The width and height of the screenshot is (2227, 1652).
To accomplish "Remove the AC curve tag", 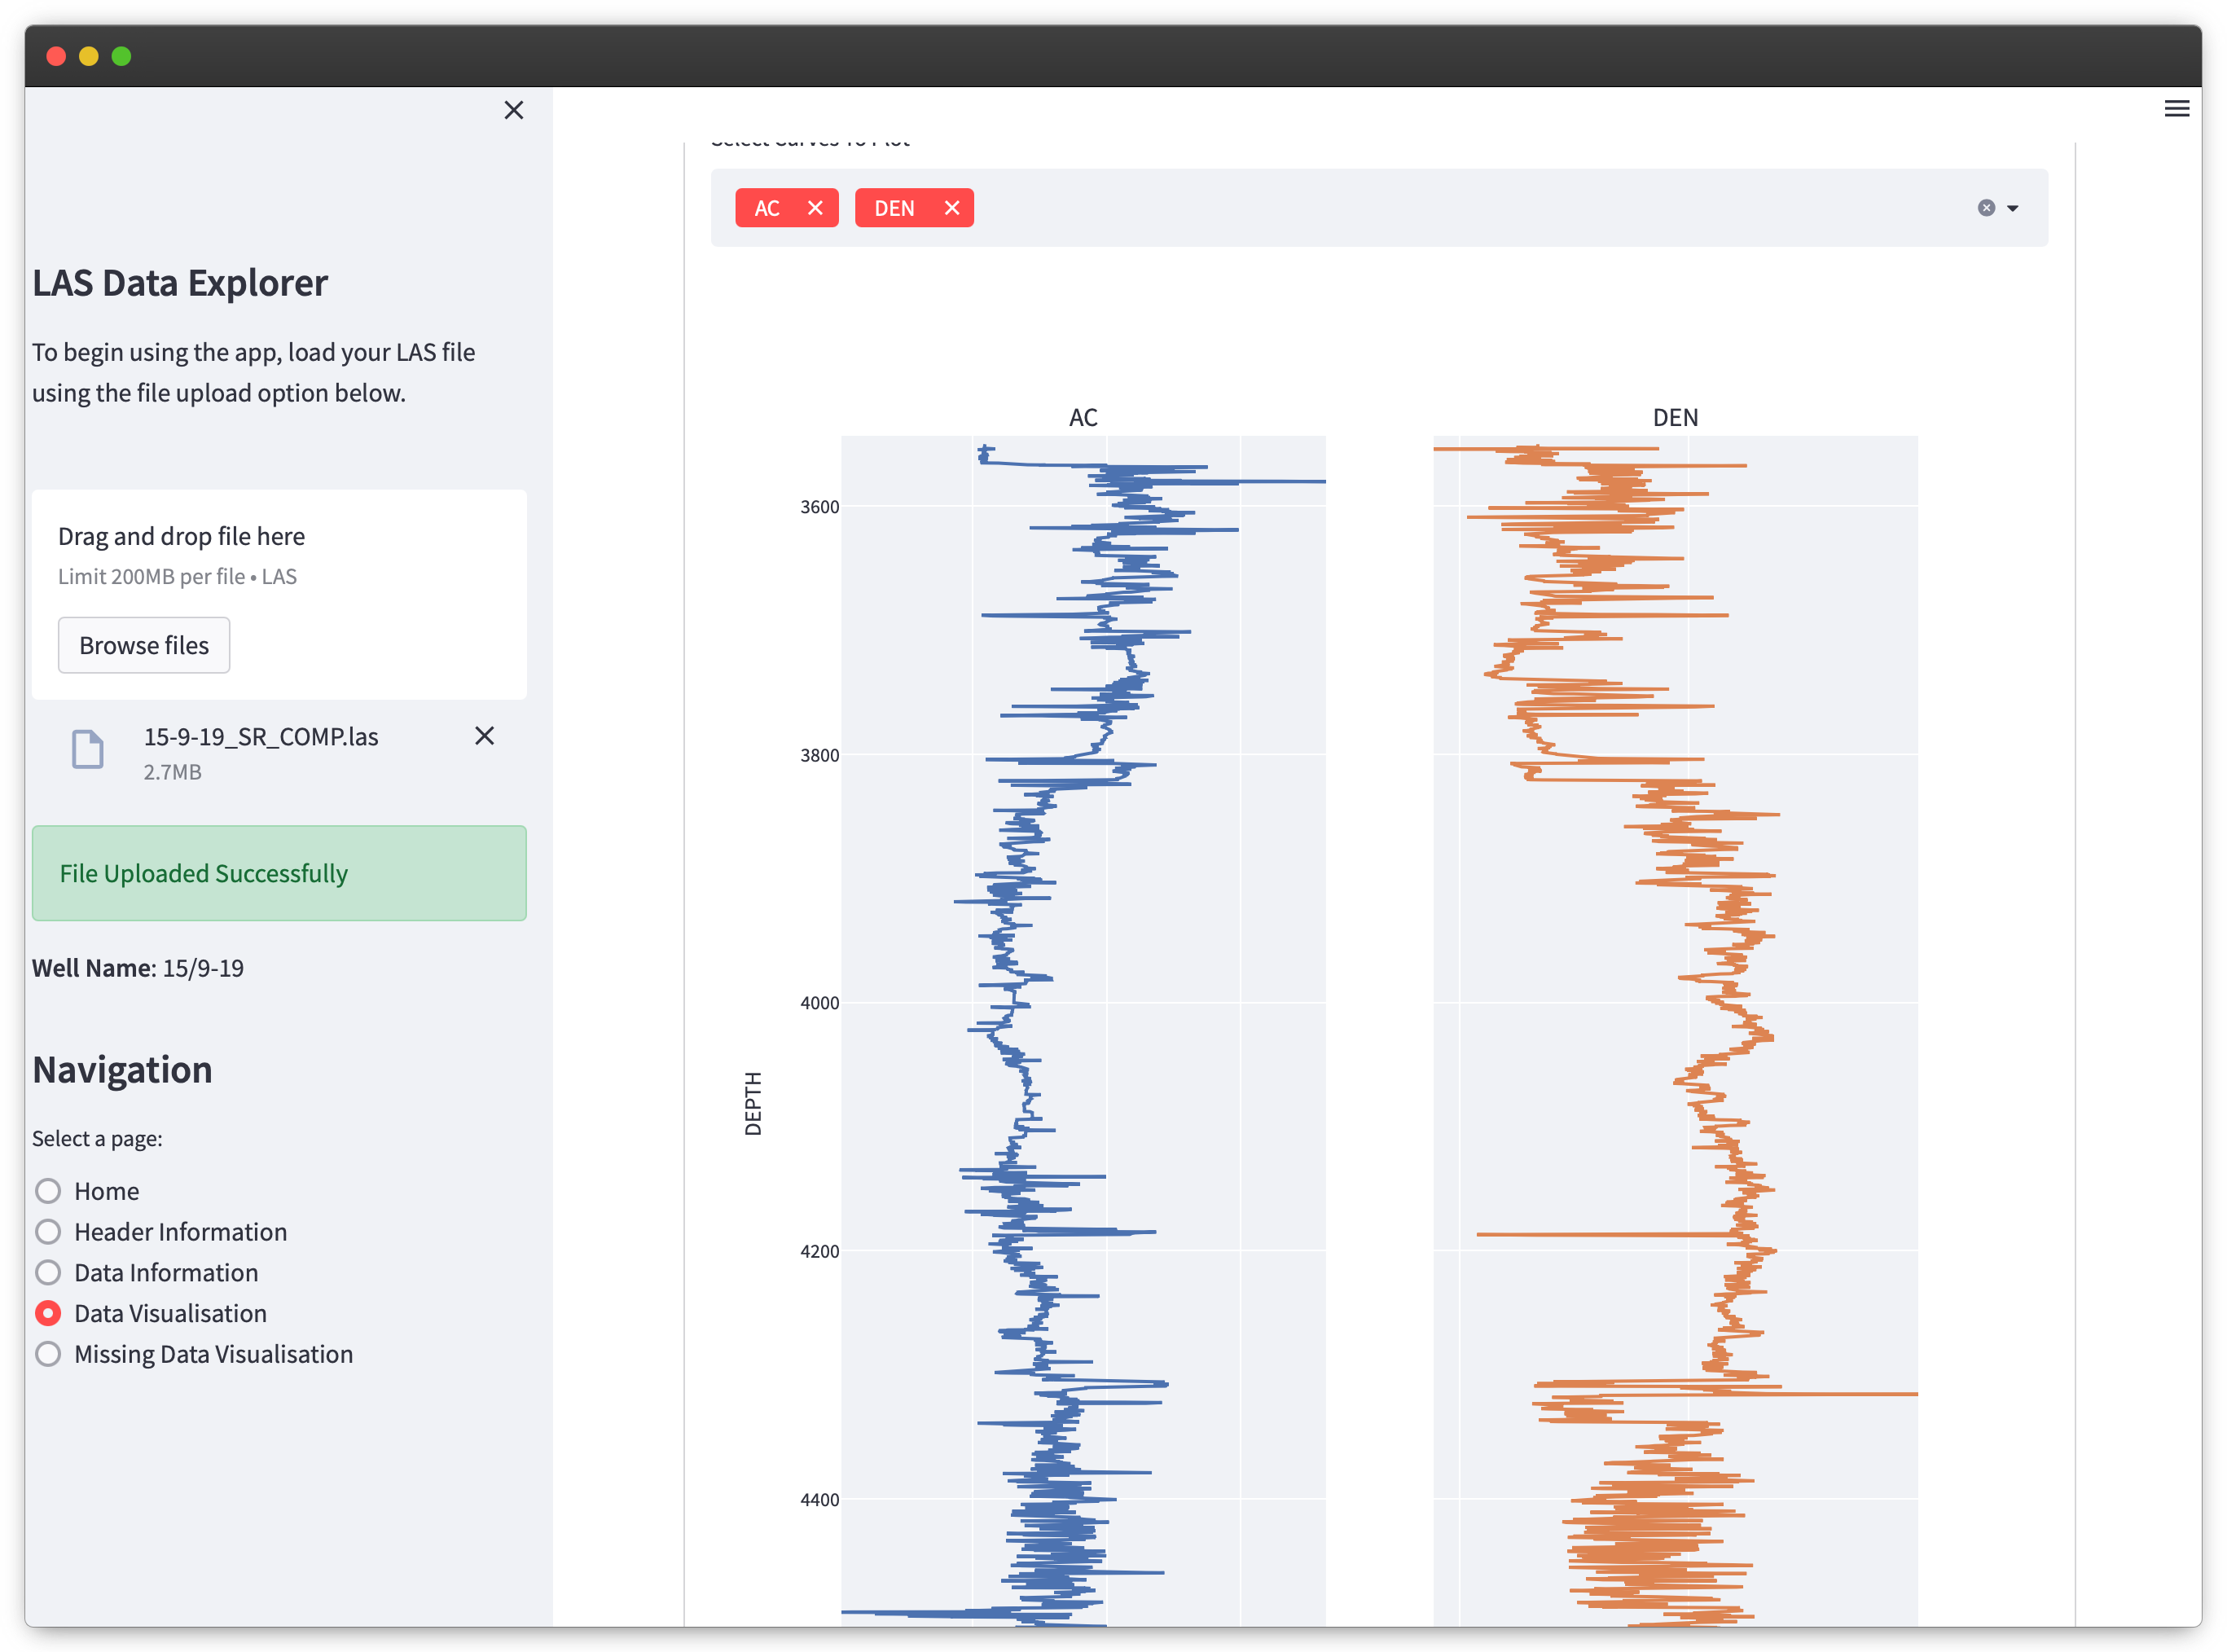I will coord(815,208).
